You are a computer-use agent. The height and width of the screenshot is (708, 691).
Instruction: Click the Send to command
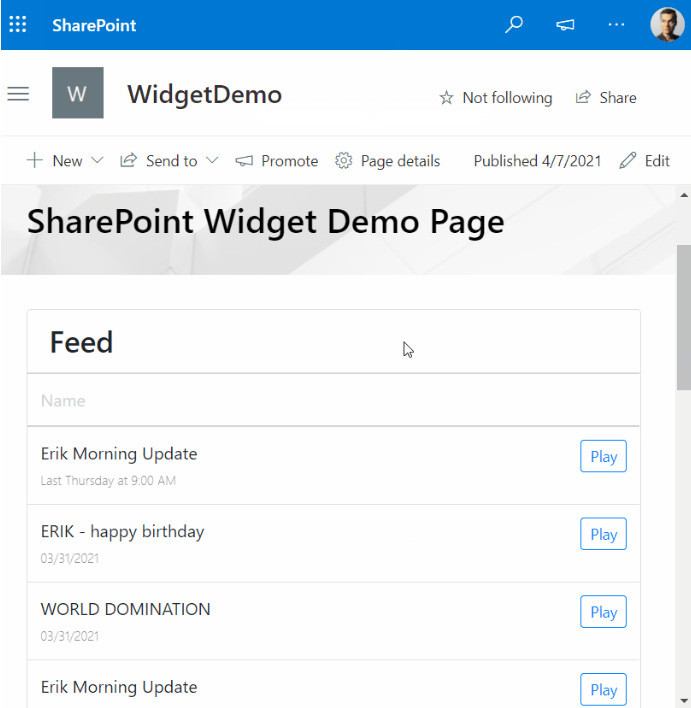pyautogui.click(x=159, y=161)
